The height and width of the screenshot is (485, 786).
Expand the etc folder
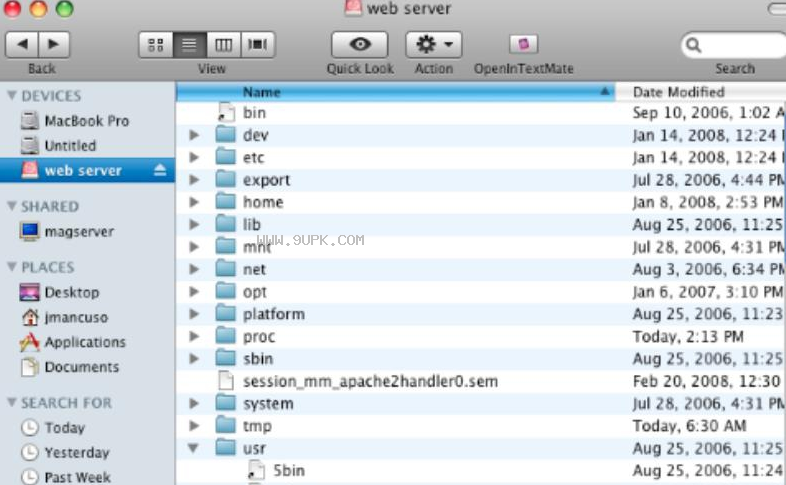(194, 157)
